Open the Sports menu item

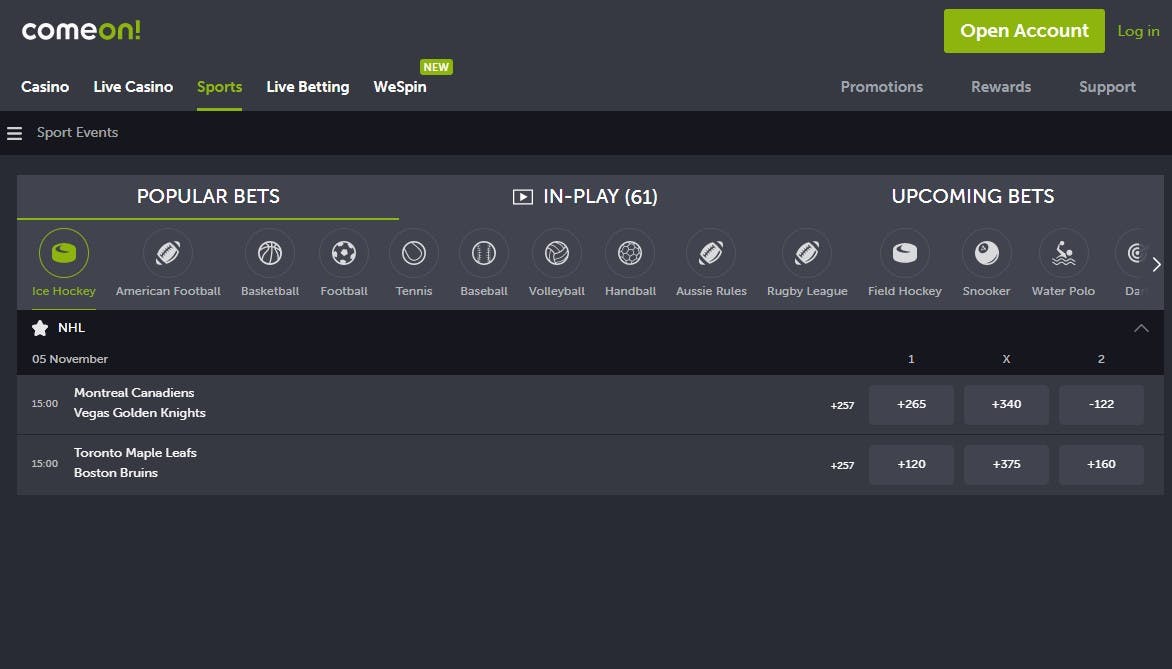[219, 87]
